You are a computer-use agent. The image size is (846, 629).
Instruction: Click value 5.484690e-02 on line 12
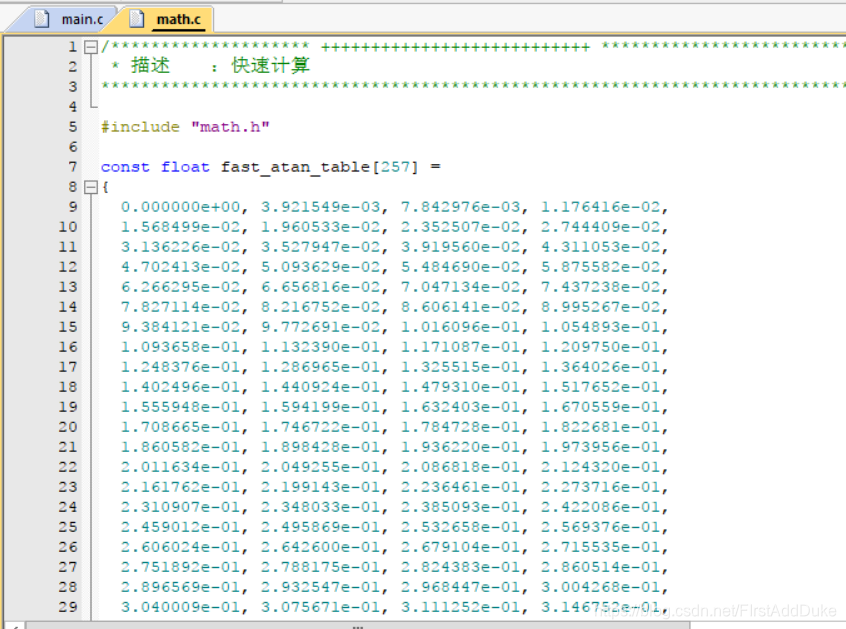461,267
